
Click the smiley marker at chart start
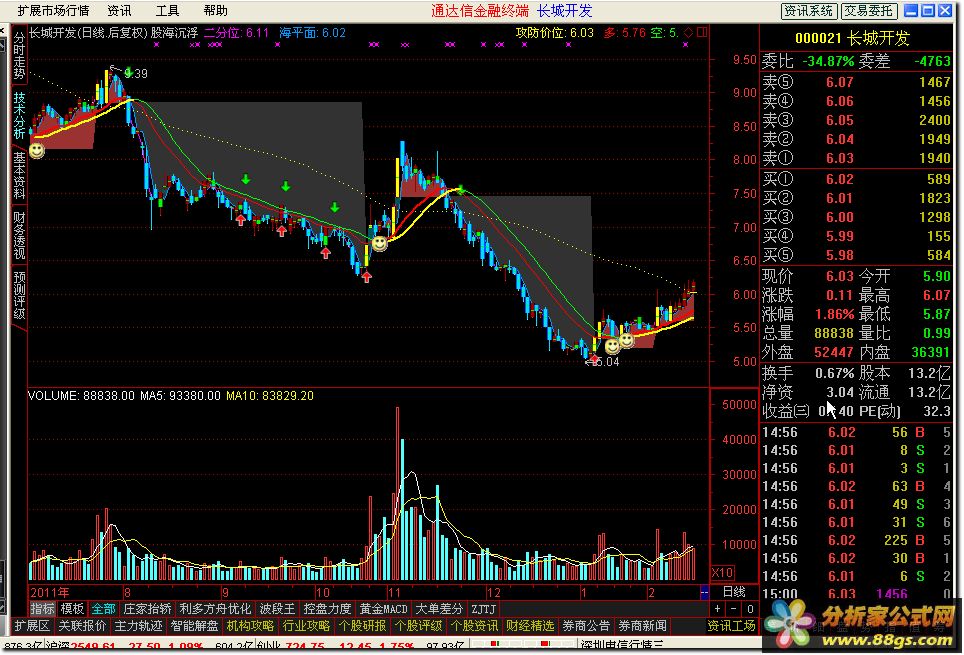click(37, 149)
